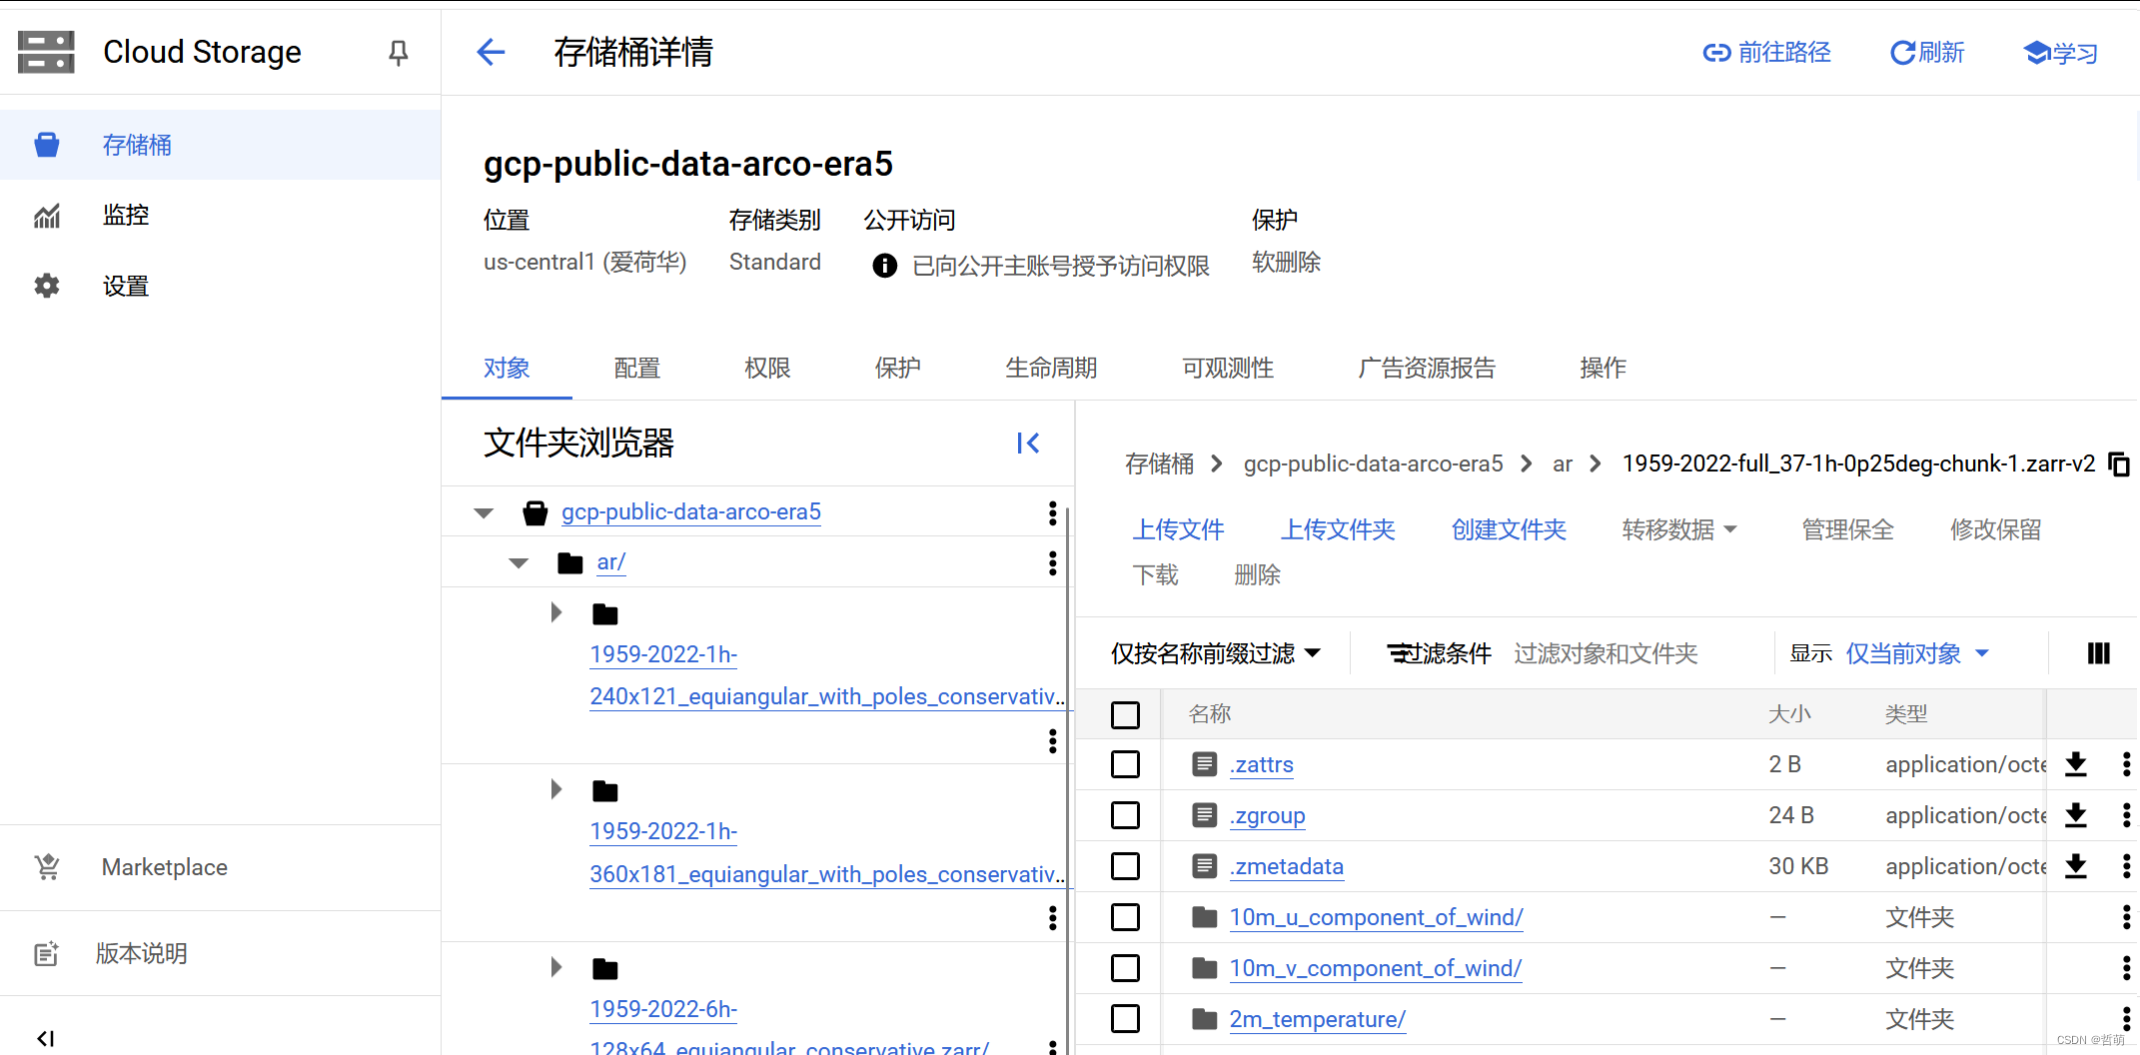2140x1055 pixels.
Task: Open more actions for .zgroup row
Action: (x=2126, y=816)
